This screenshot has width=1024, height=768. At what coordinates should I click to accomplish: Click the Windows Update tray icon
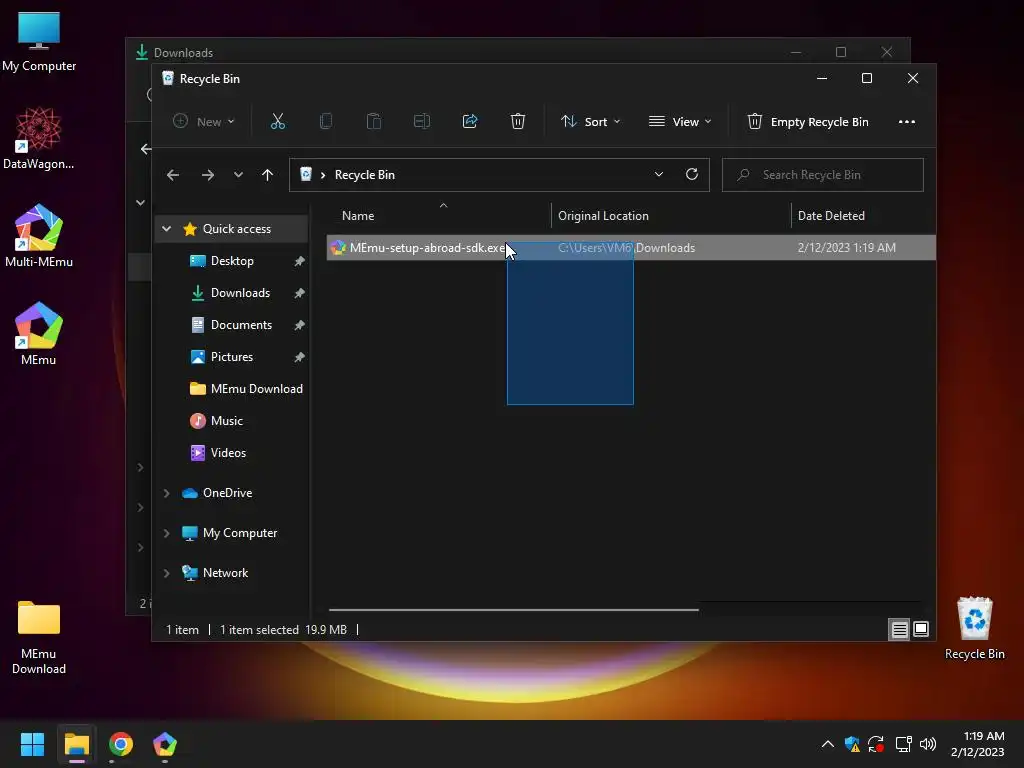(x=876, y=744)
